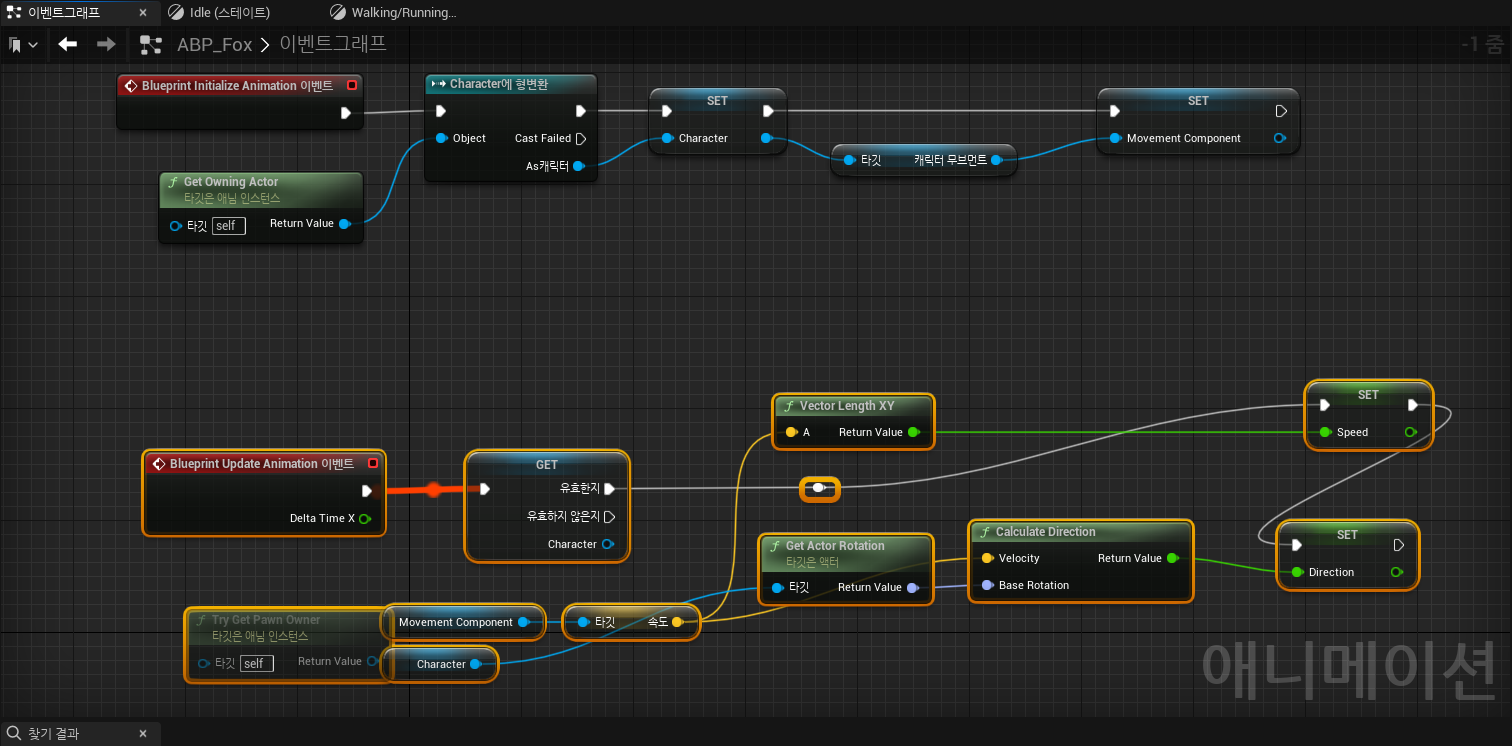Click the red breakpoint dot on the orange wire
The image size is (1512, 746).
pyautogui.click(x=433, y=489)
